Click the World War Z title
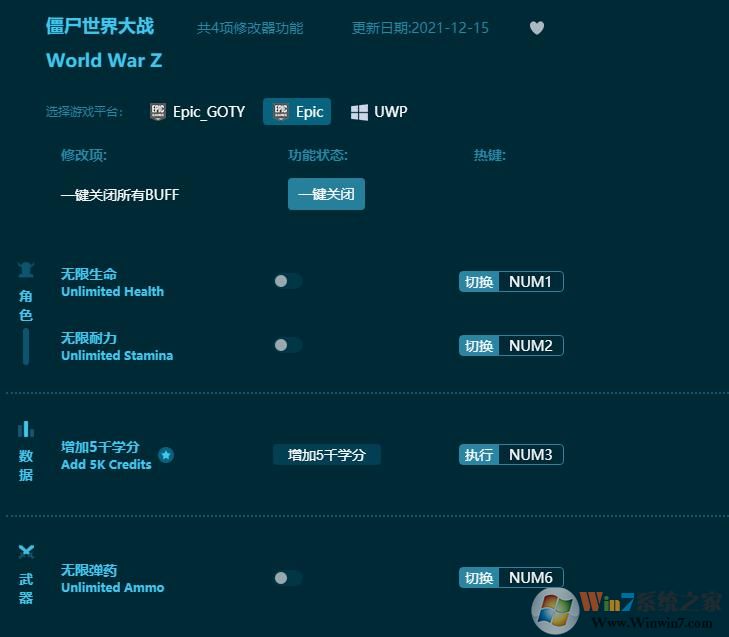This screenshot has width=729, height=637. 104,60
